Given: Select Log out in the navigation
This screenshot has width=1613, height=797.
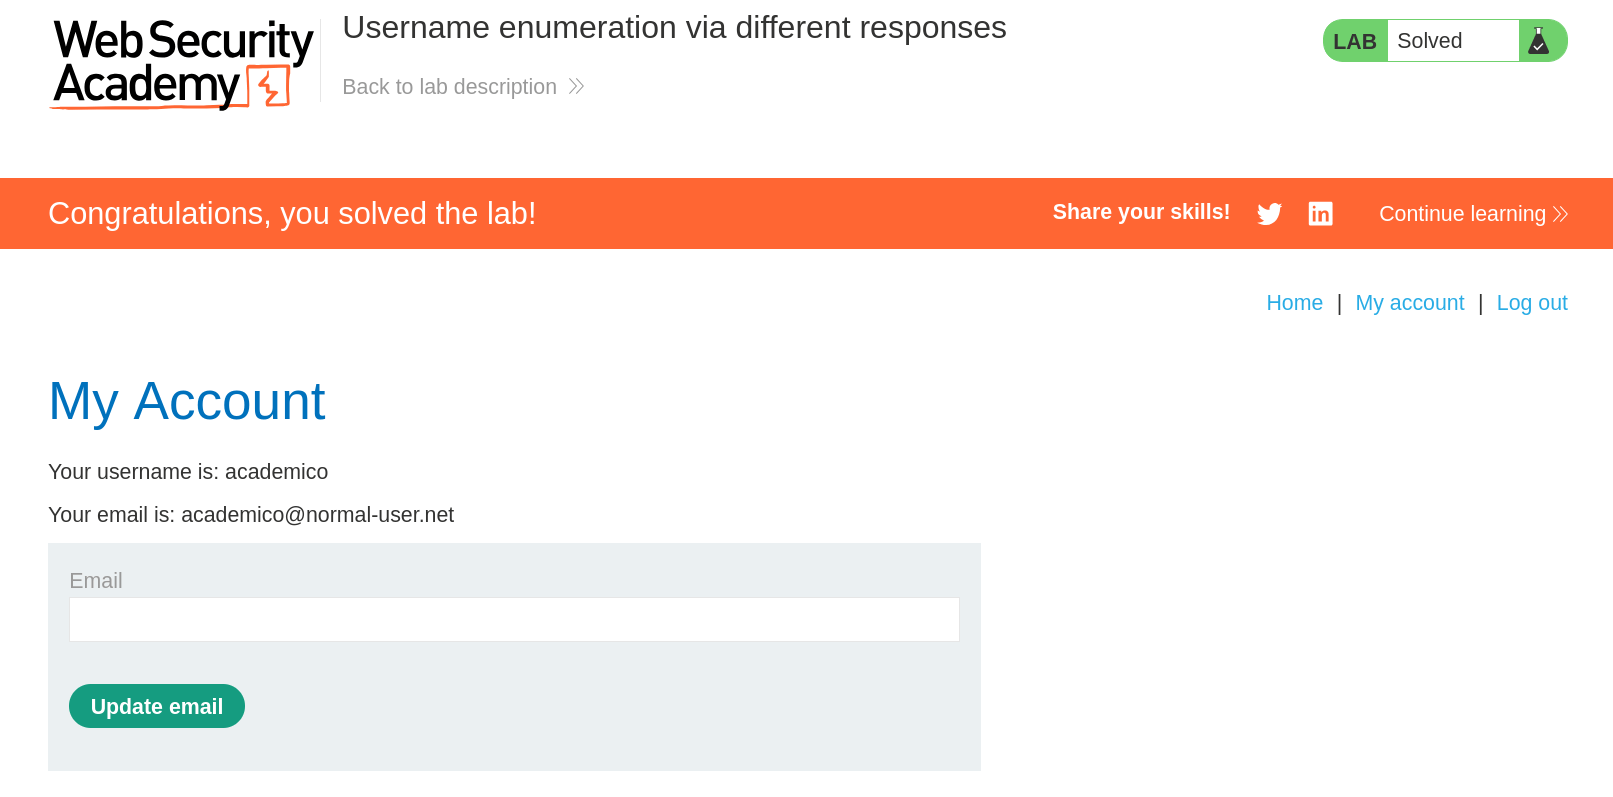Looking at the screenshot, I should point(1531,303).
